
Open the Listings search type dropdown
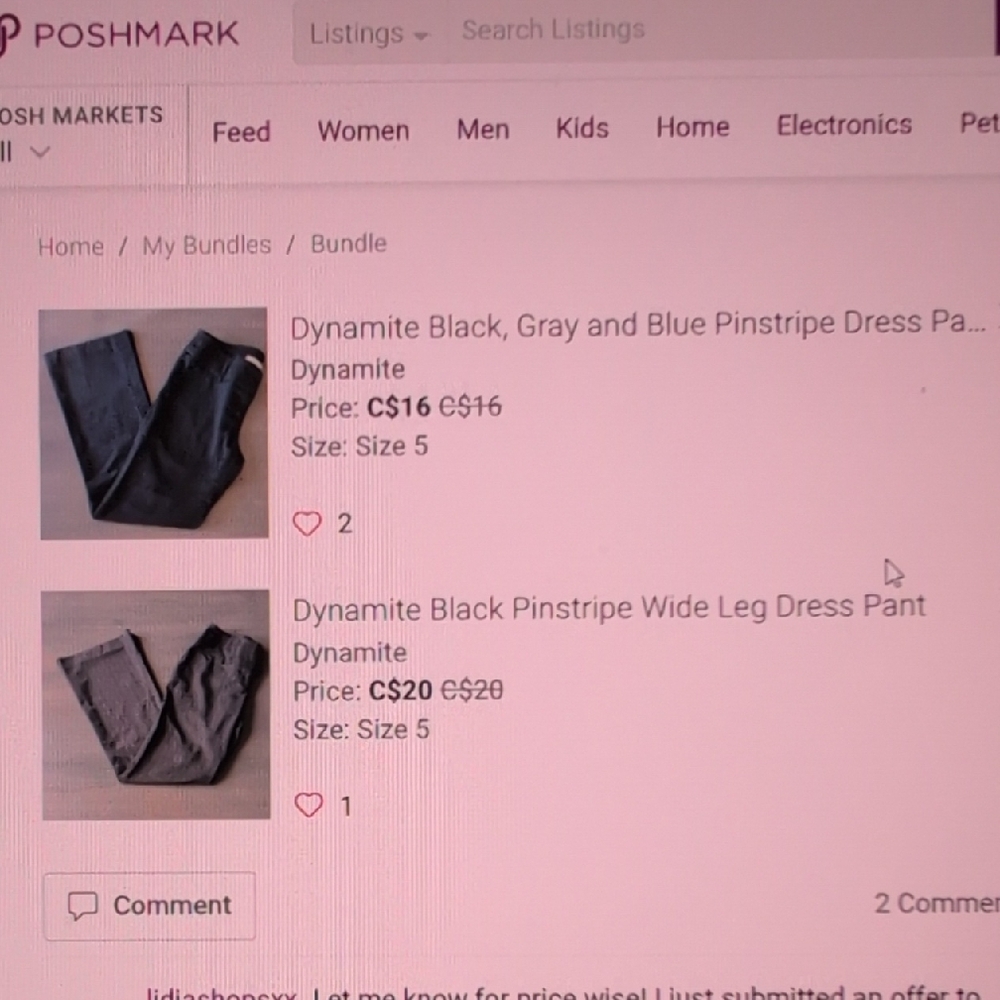[x=368, y=34]
